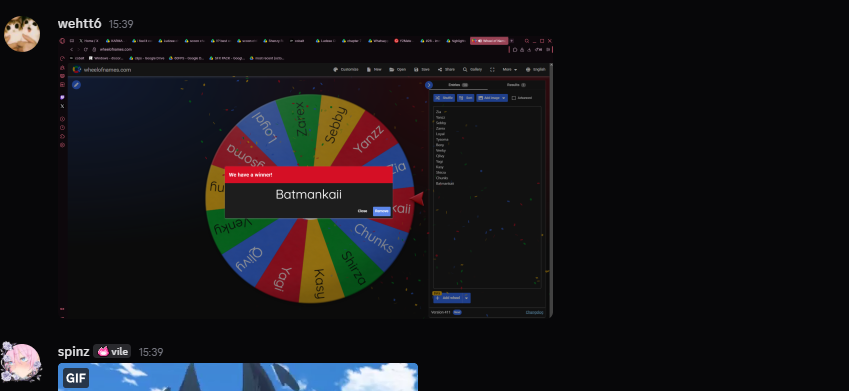The height and width of the screenshot is (391, 849).
Task: Click the Twitch icon in browser sidebar
Action: [x=62, y=97]
